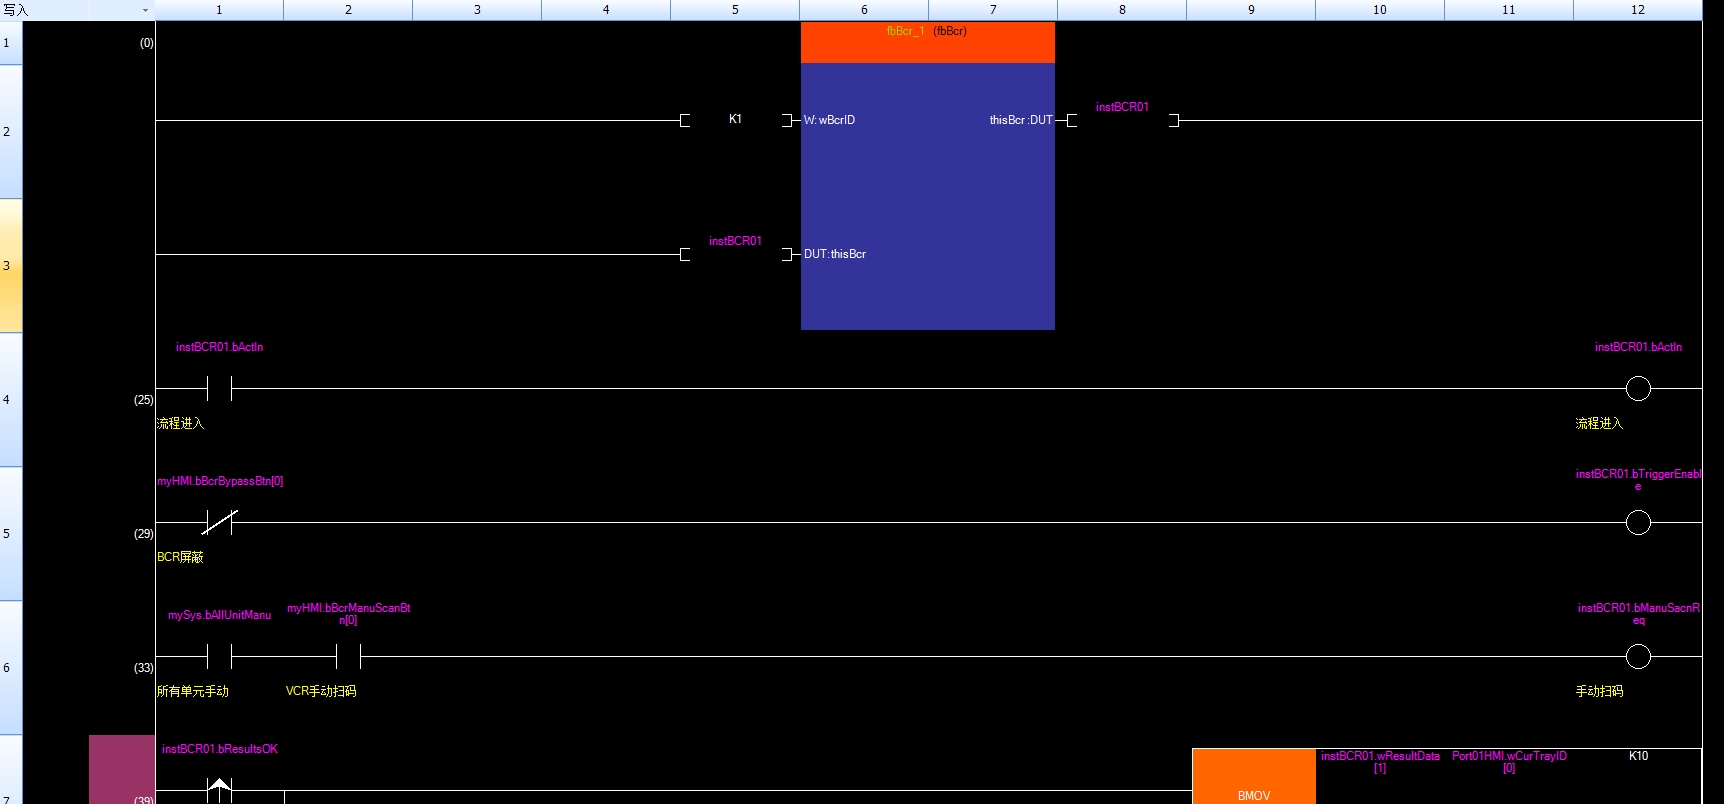The image size is (1724, 804).
Task: Click the instBCR01 input for DUT:thisBcr
Action: pos(735,242)
